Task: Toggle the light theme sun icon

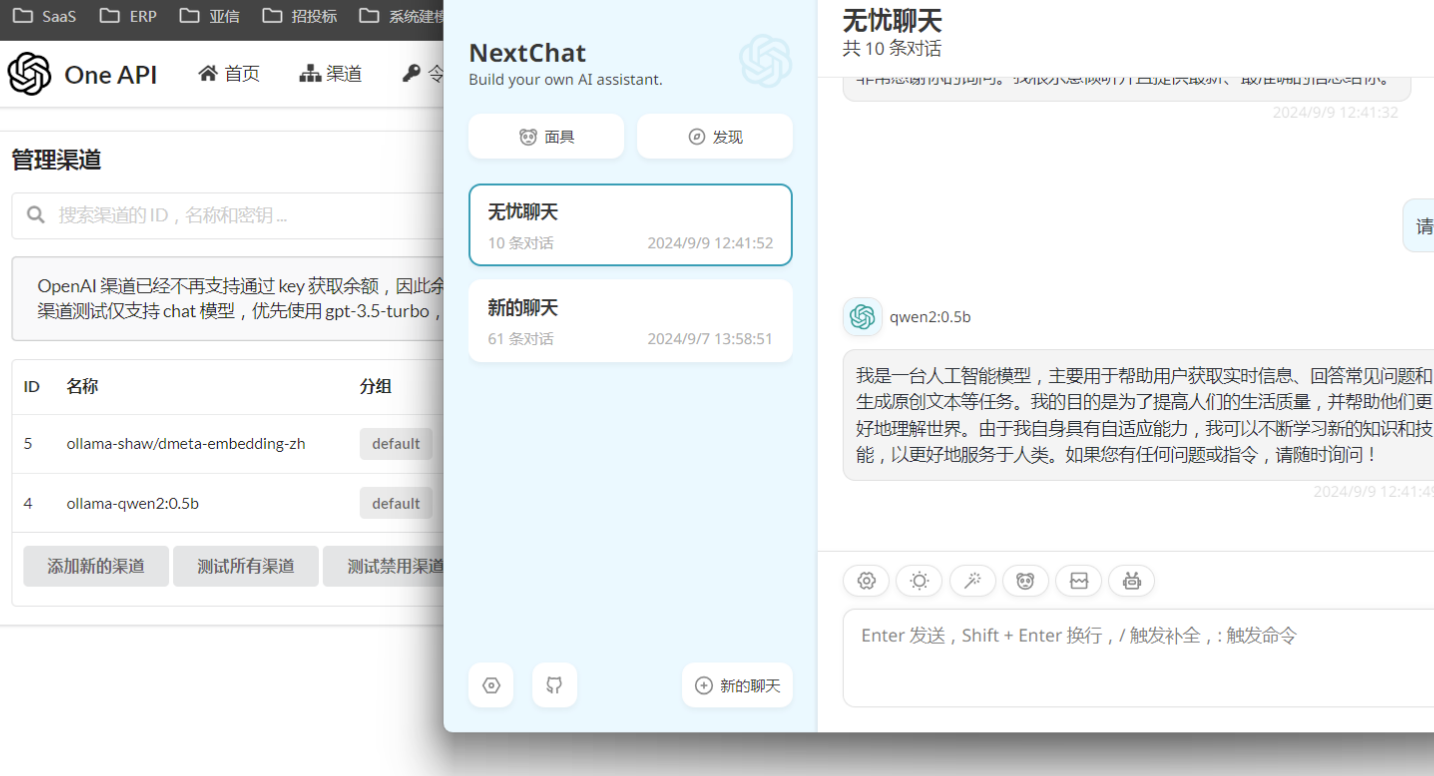Action: coord(919,581)
